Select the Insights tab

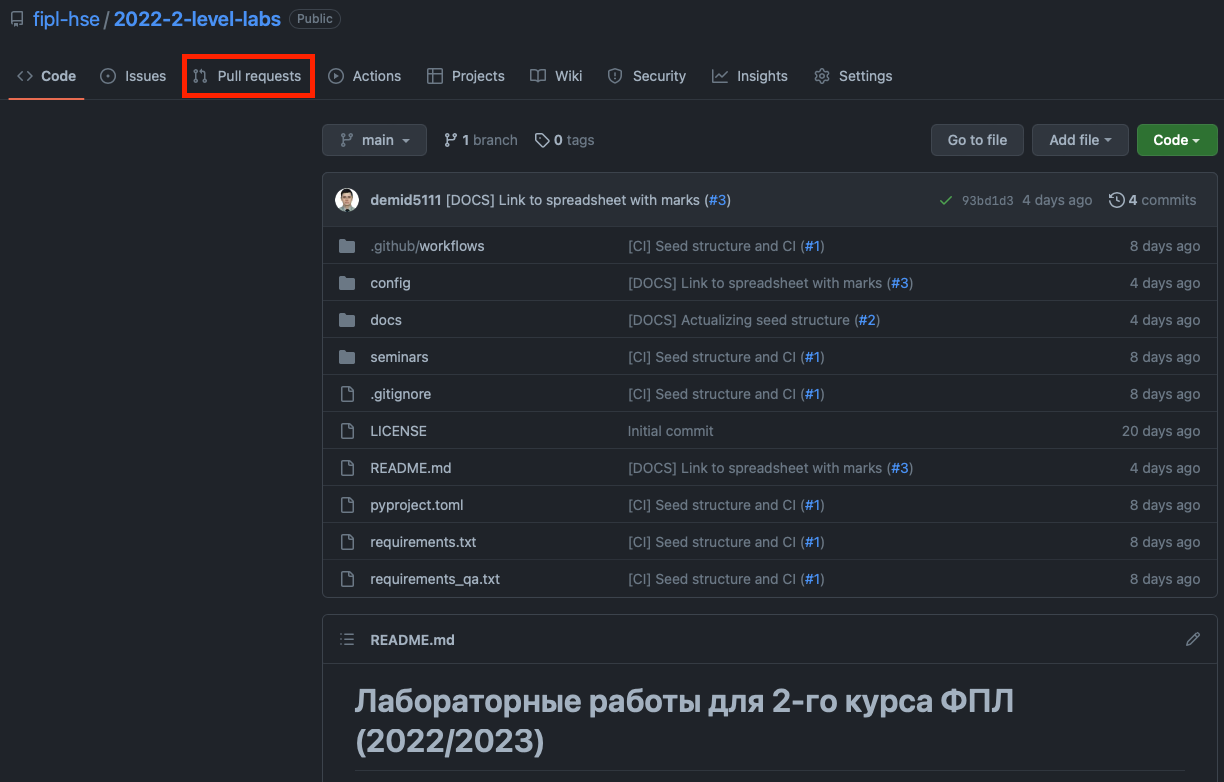750,76
